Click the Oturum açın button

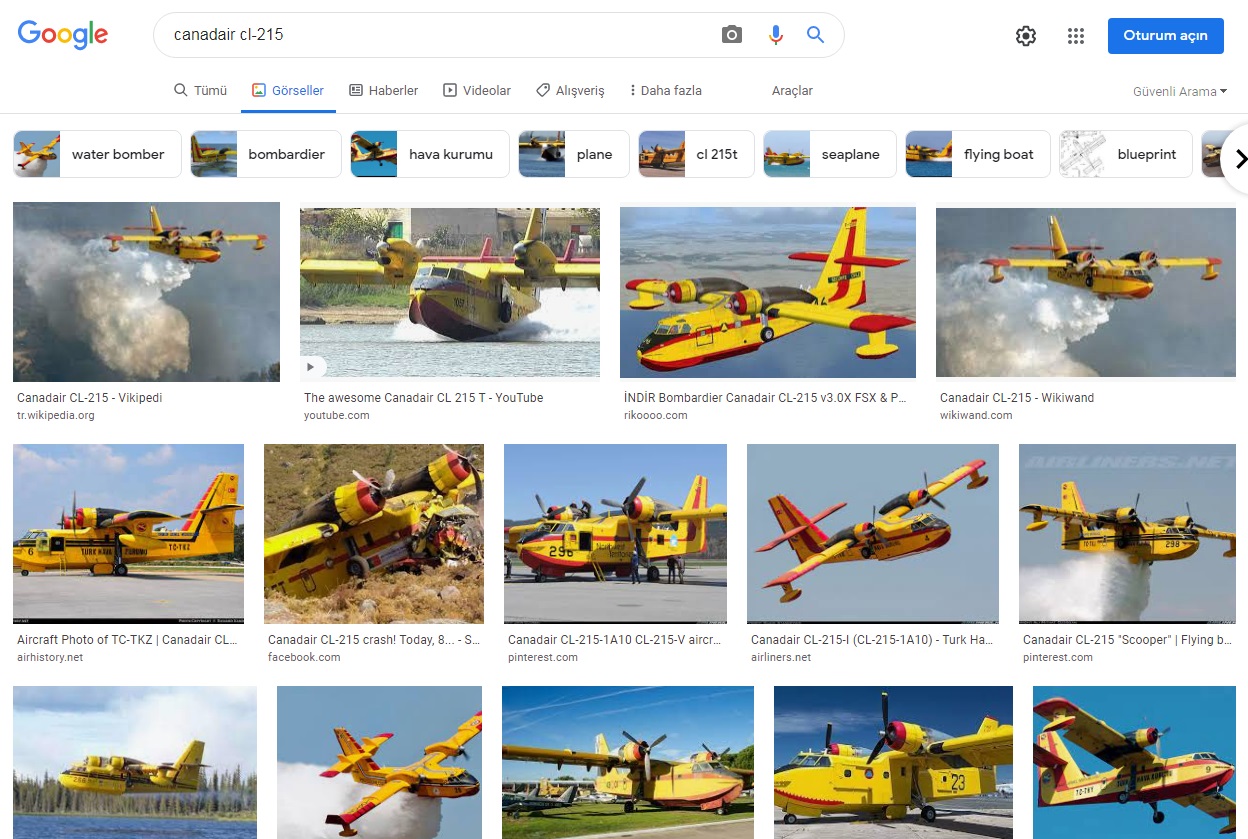1165,35
